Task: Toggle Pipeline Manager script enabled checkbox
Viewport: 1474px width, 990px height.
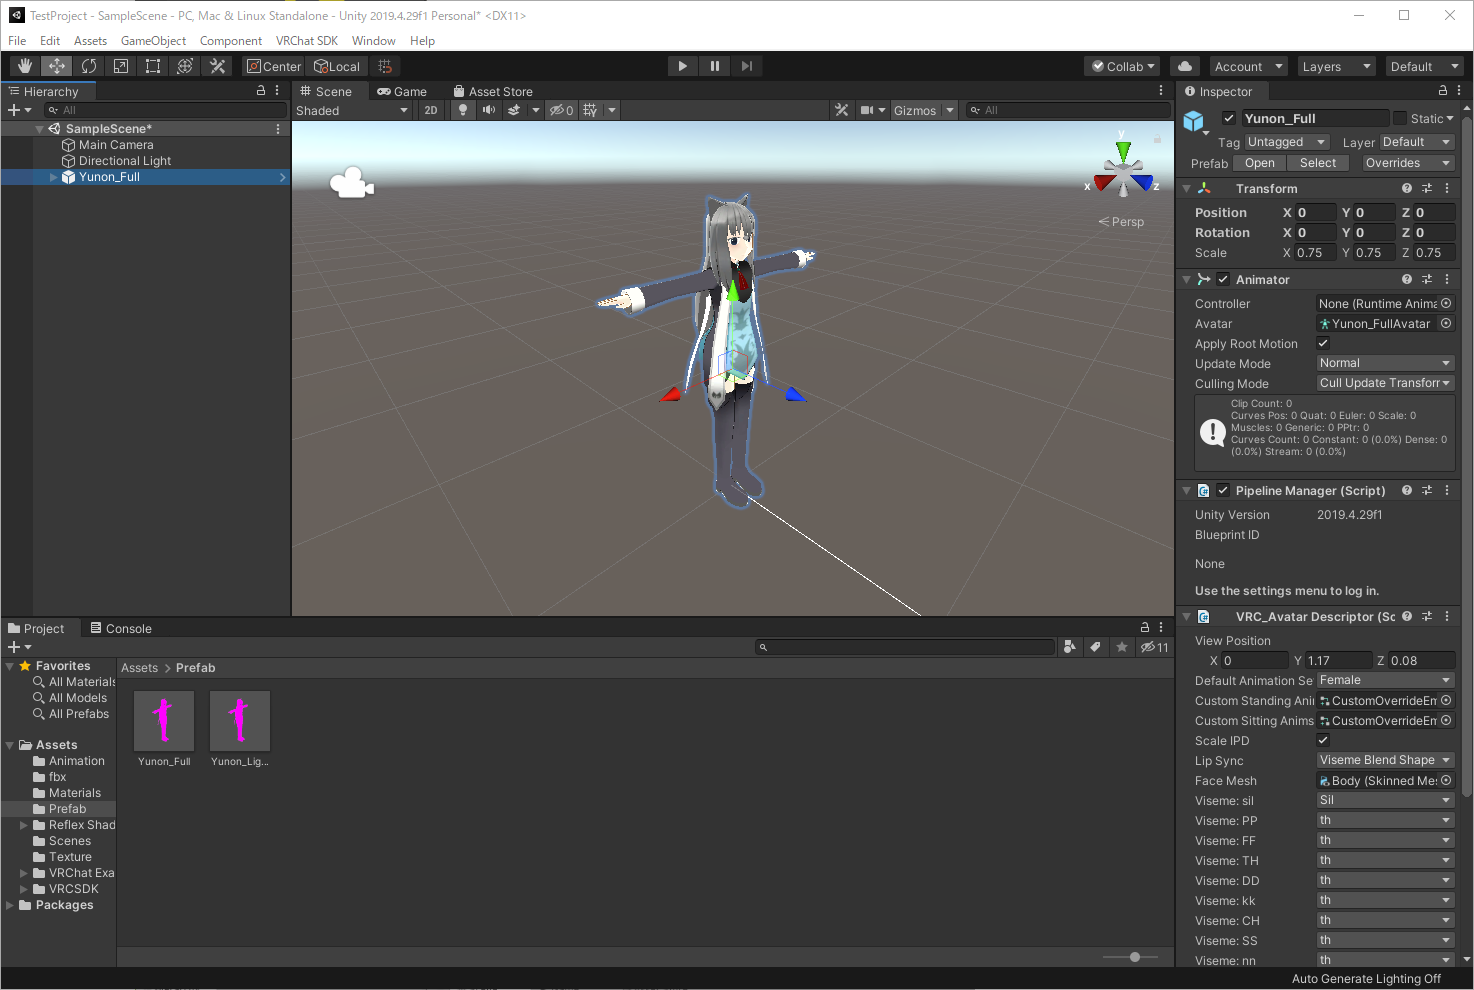Action: point(1223,491)
